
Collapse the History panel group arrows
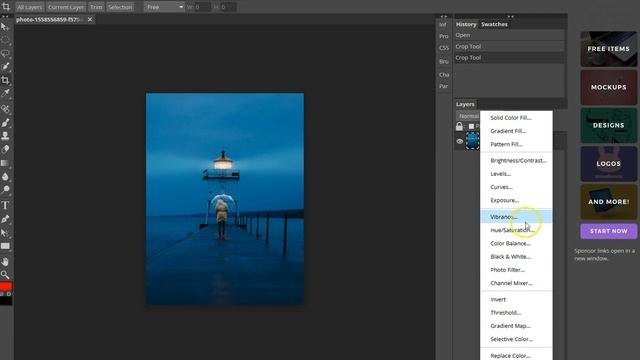click(510, 16)
